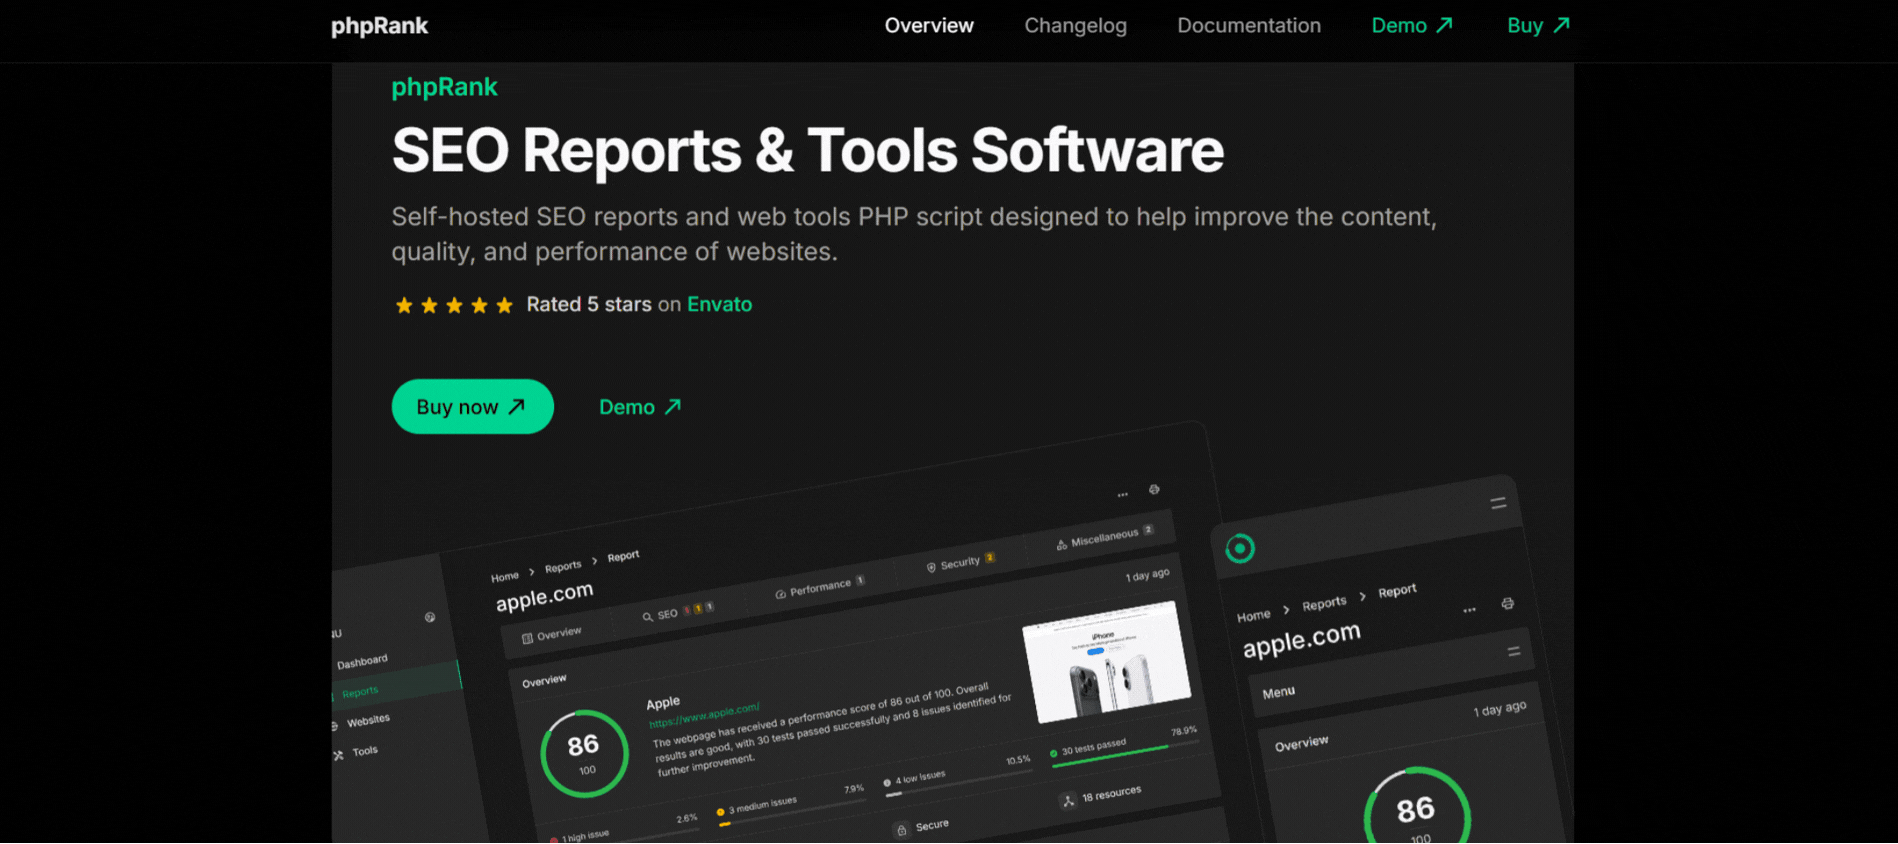
Task: Click the green phpRank label above the heading
Action: 444,87
